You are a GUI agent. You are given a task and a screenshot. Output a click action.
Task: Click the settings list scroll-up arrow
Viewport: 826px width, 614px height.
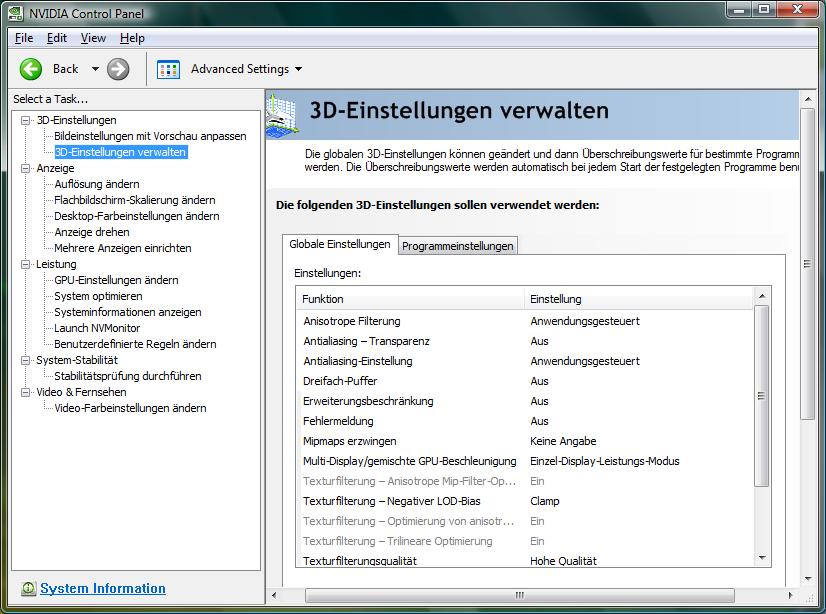(762, 296)
